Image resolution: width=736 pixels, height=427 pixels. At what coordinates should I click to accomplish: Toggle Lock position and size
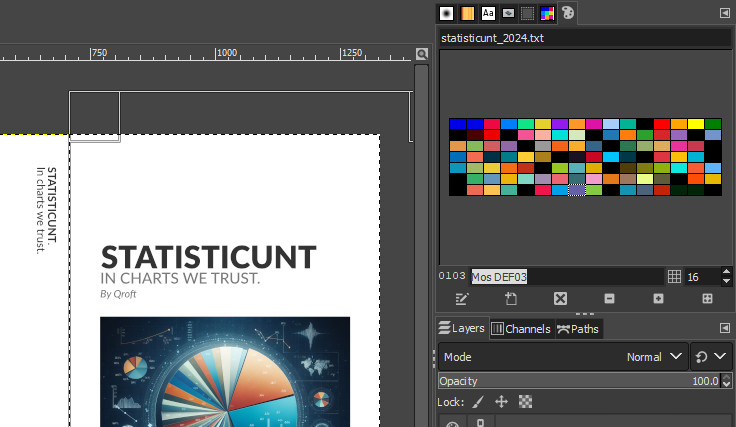pos(501,402)
